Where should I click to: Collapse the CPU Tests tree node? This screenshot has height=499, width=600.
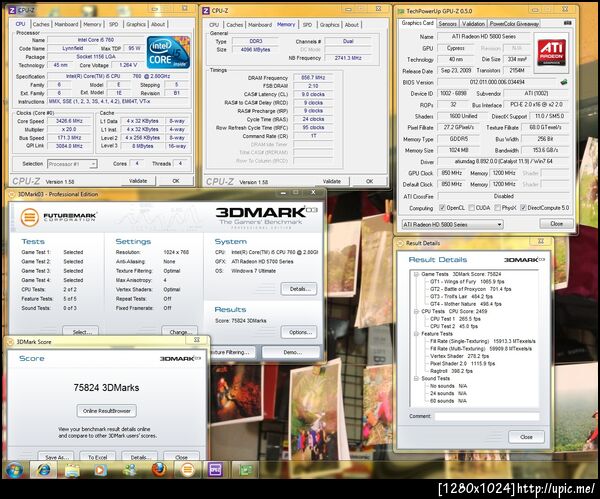point(416,311)
